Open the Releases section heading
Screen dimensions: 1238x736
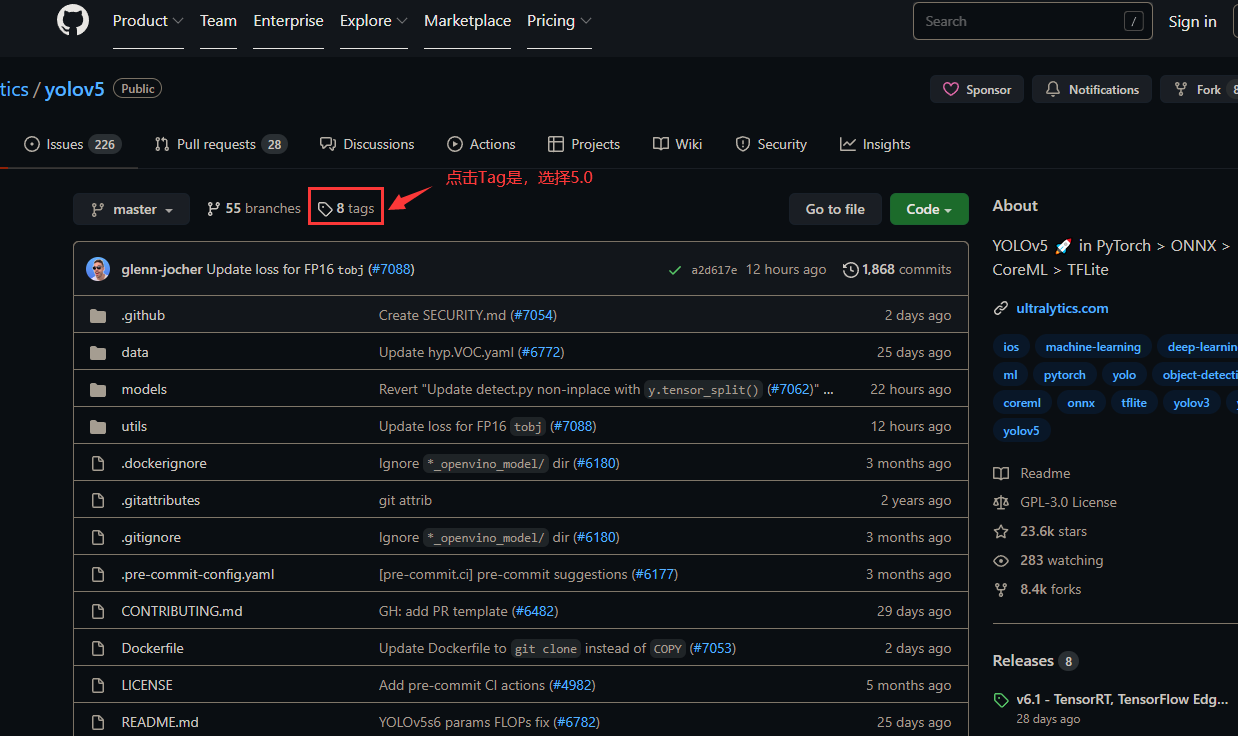pyautogui.click(x=1023, y=661)
